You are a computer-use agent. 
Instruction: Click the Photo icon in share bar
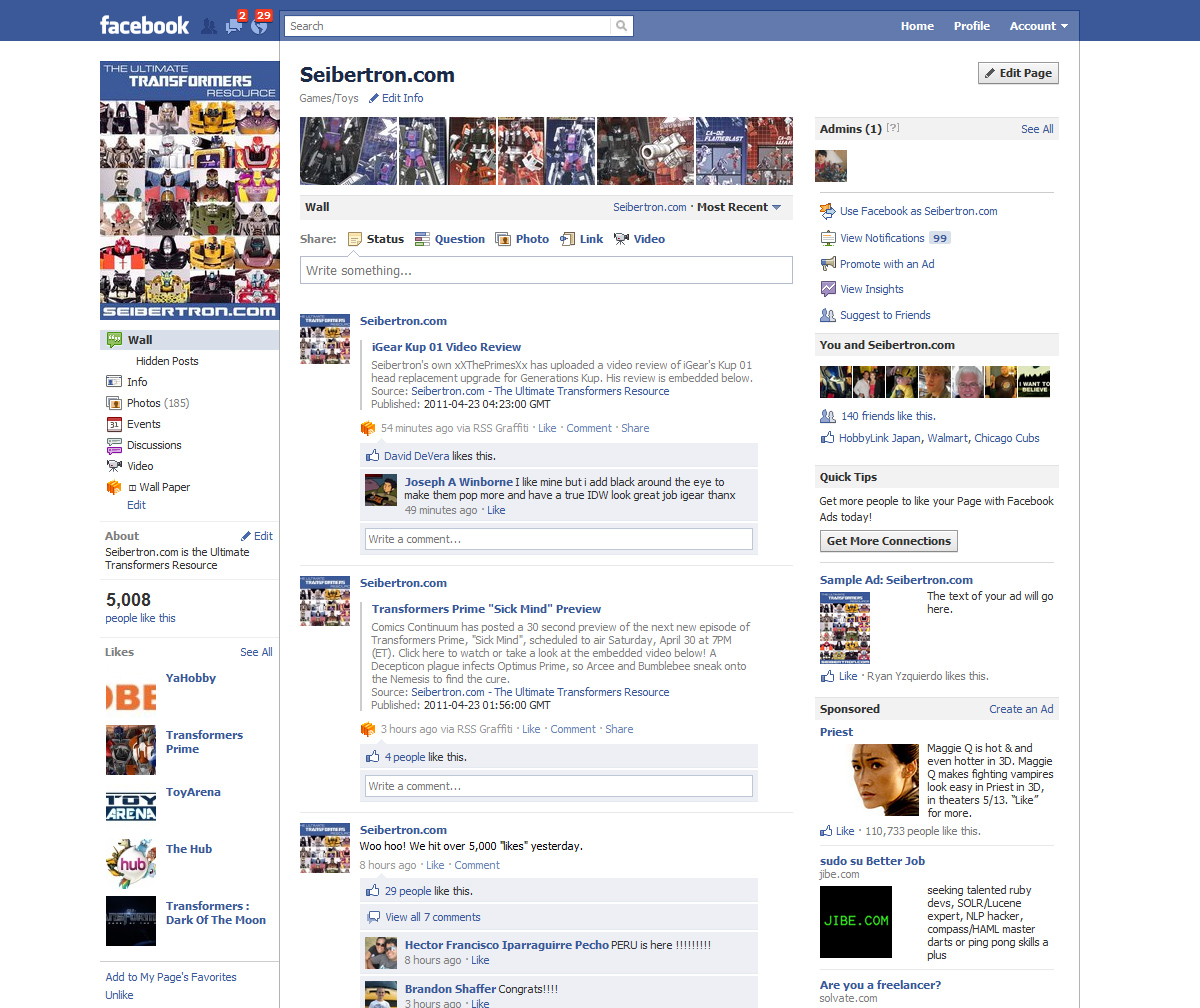pos(504,239)
